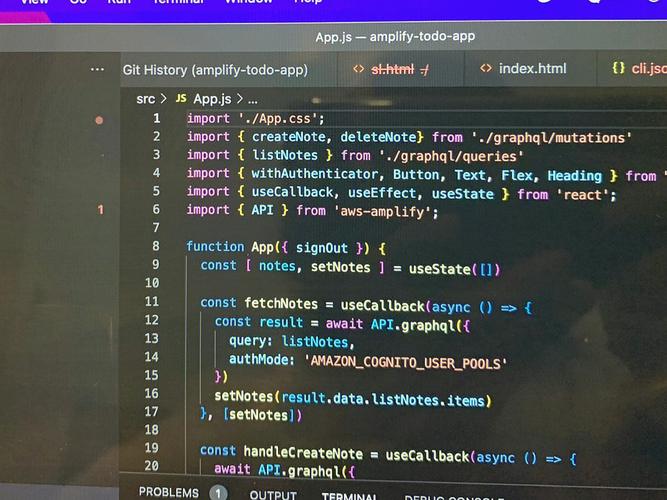Click 'deleteNote' in the line 2 import

(378, 137)
